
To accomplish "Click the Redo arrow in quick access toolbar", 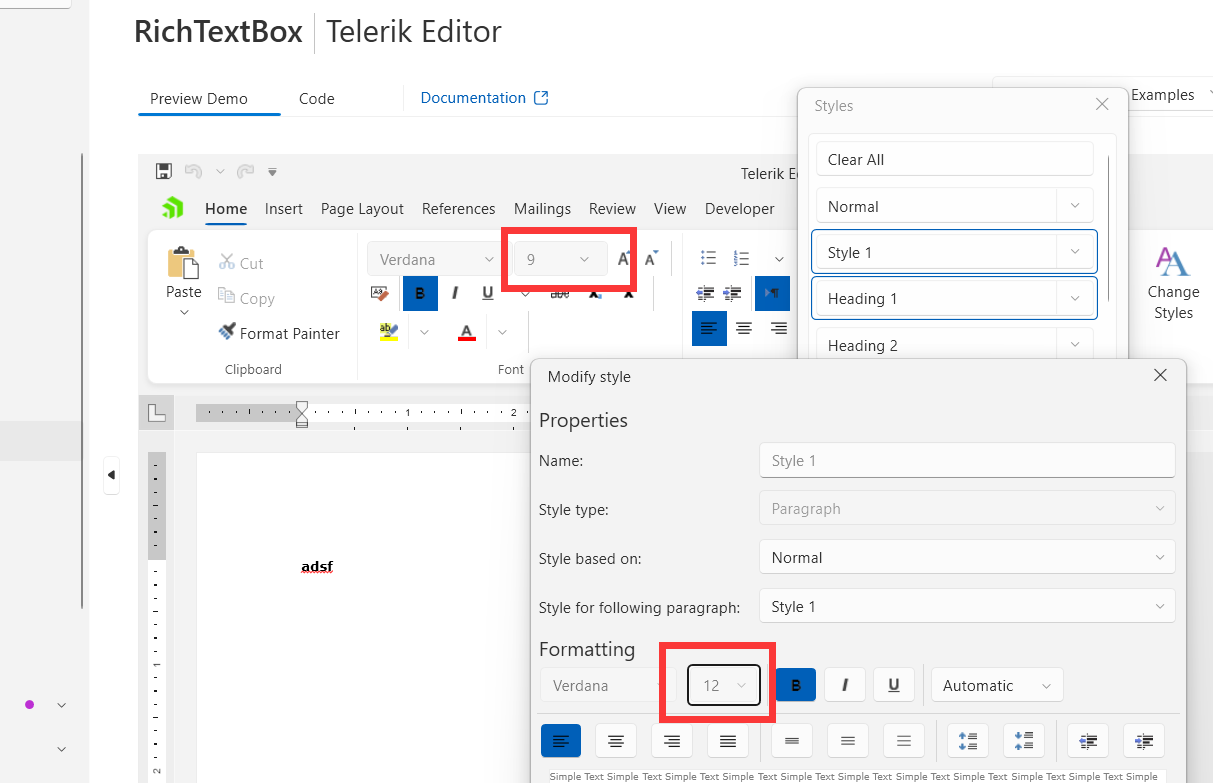I will pos(245,171).
